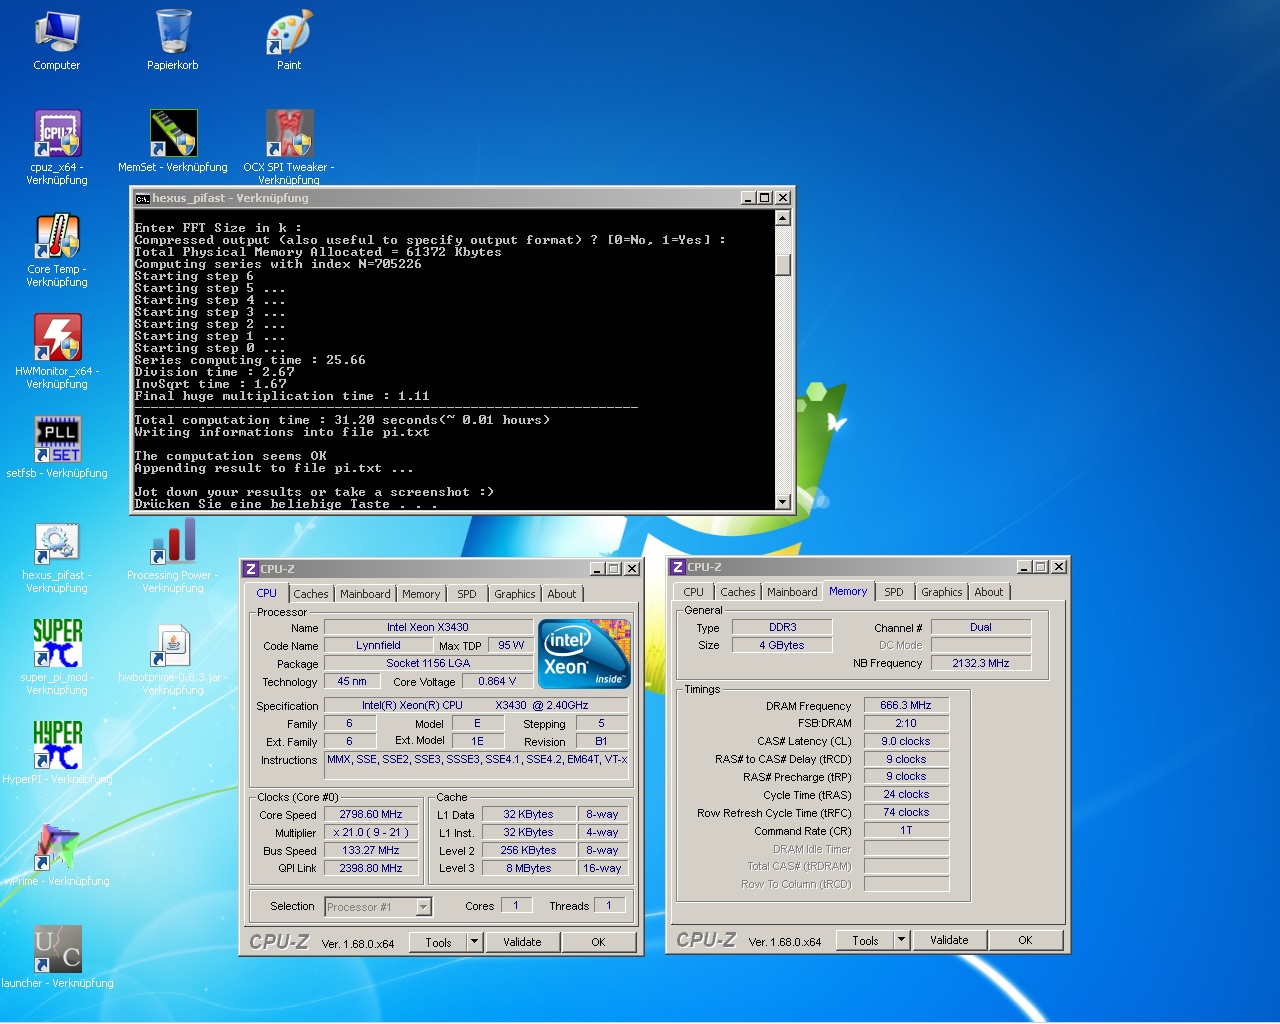1280x1024 pixels.
Task: Click OK button in left CPU-Z
Action: click(x=598, y=942)
